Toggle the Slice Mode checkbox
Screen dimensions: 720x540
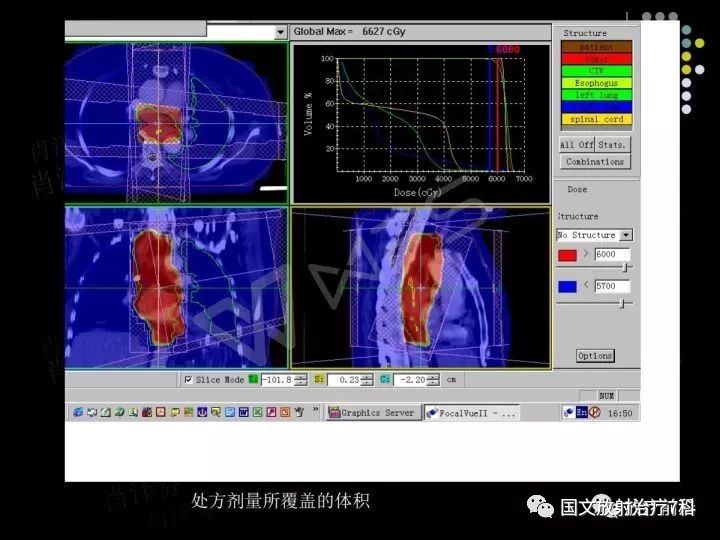[x=188, y=380]
